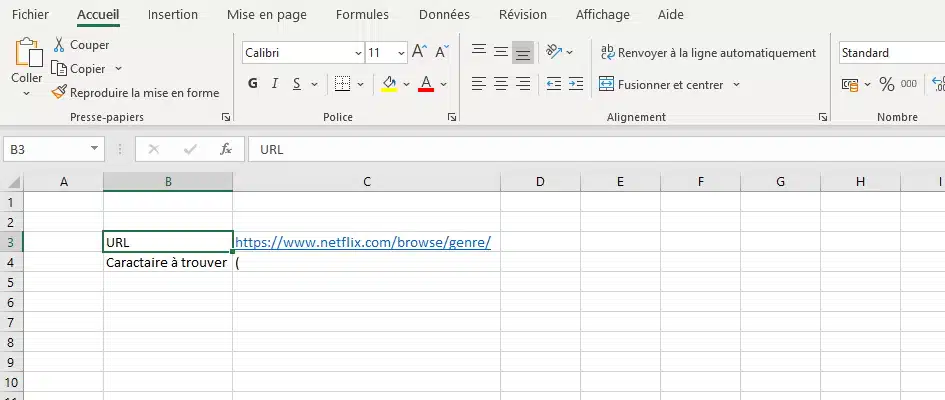Open Police dialog launcher

[452, 117]
